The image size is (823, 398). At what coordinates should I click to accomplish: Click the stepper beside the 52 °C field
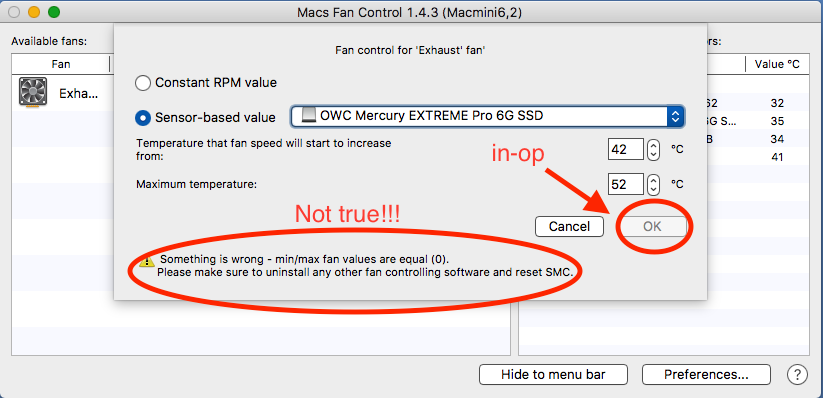point(653,184)
